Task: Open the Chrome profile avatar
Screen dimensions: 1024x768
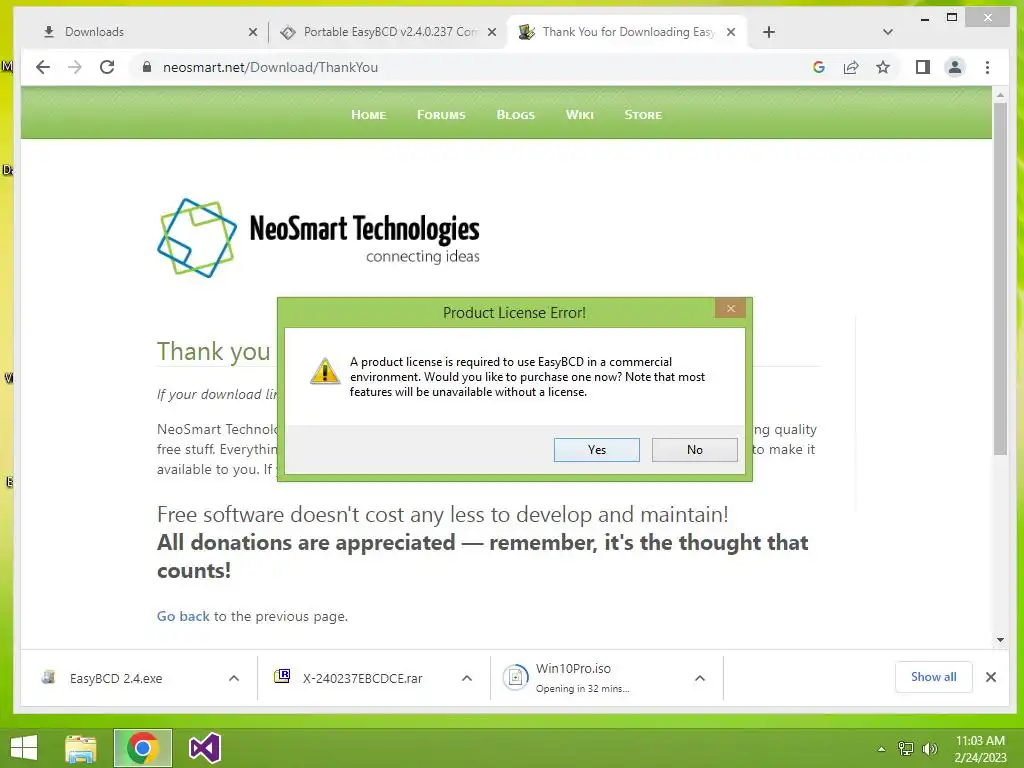Action: 955,67
